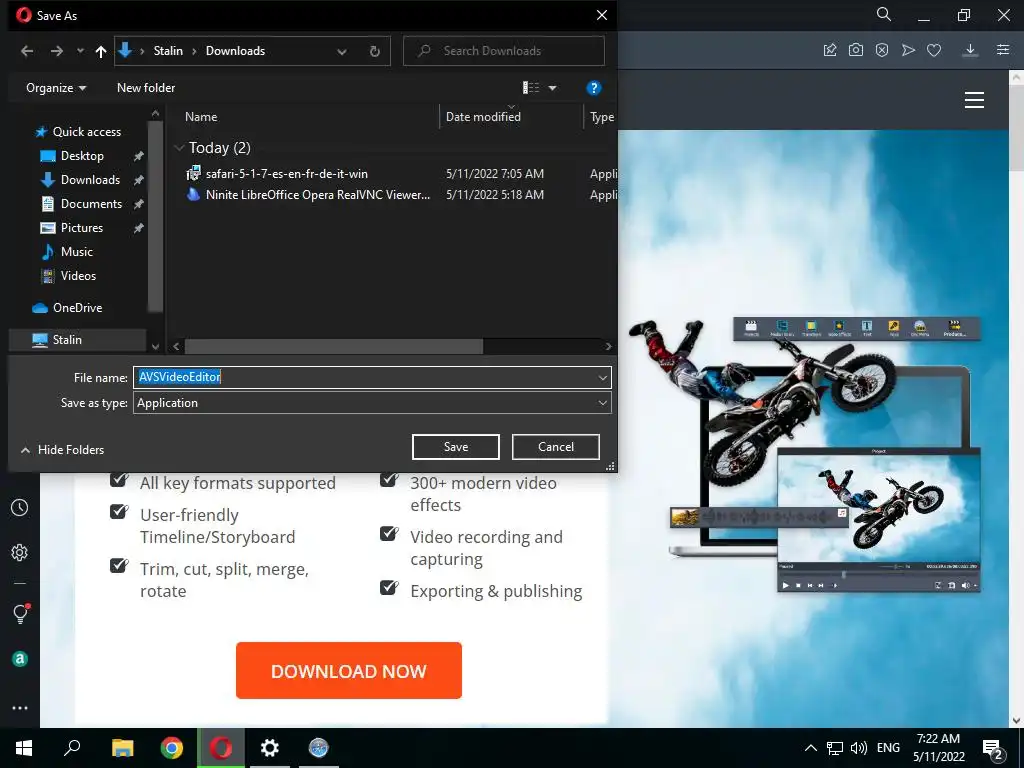Collapse the Today (2) group
The image size is (1024, 768).
coord(179,148)
